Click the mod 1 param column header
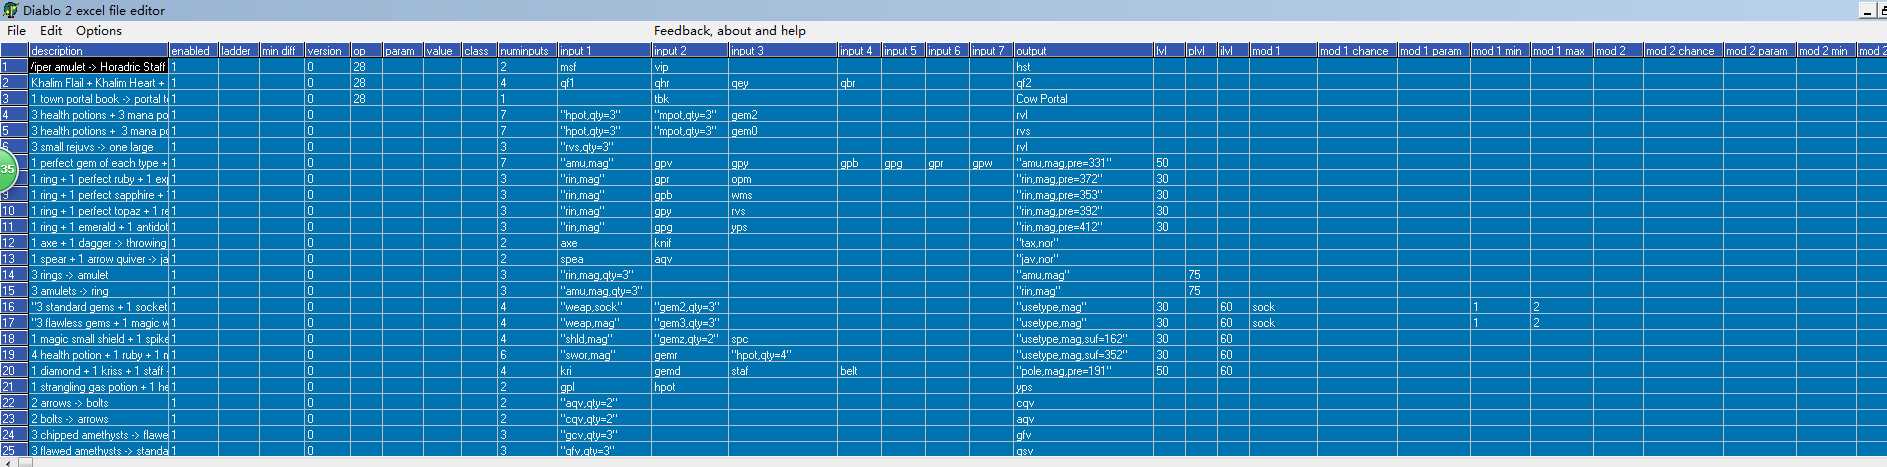 (1433, 50)
